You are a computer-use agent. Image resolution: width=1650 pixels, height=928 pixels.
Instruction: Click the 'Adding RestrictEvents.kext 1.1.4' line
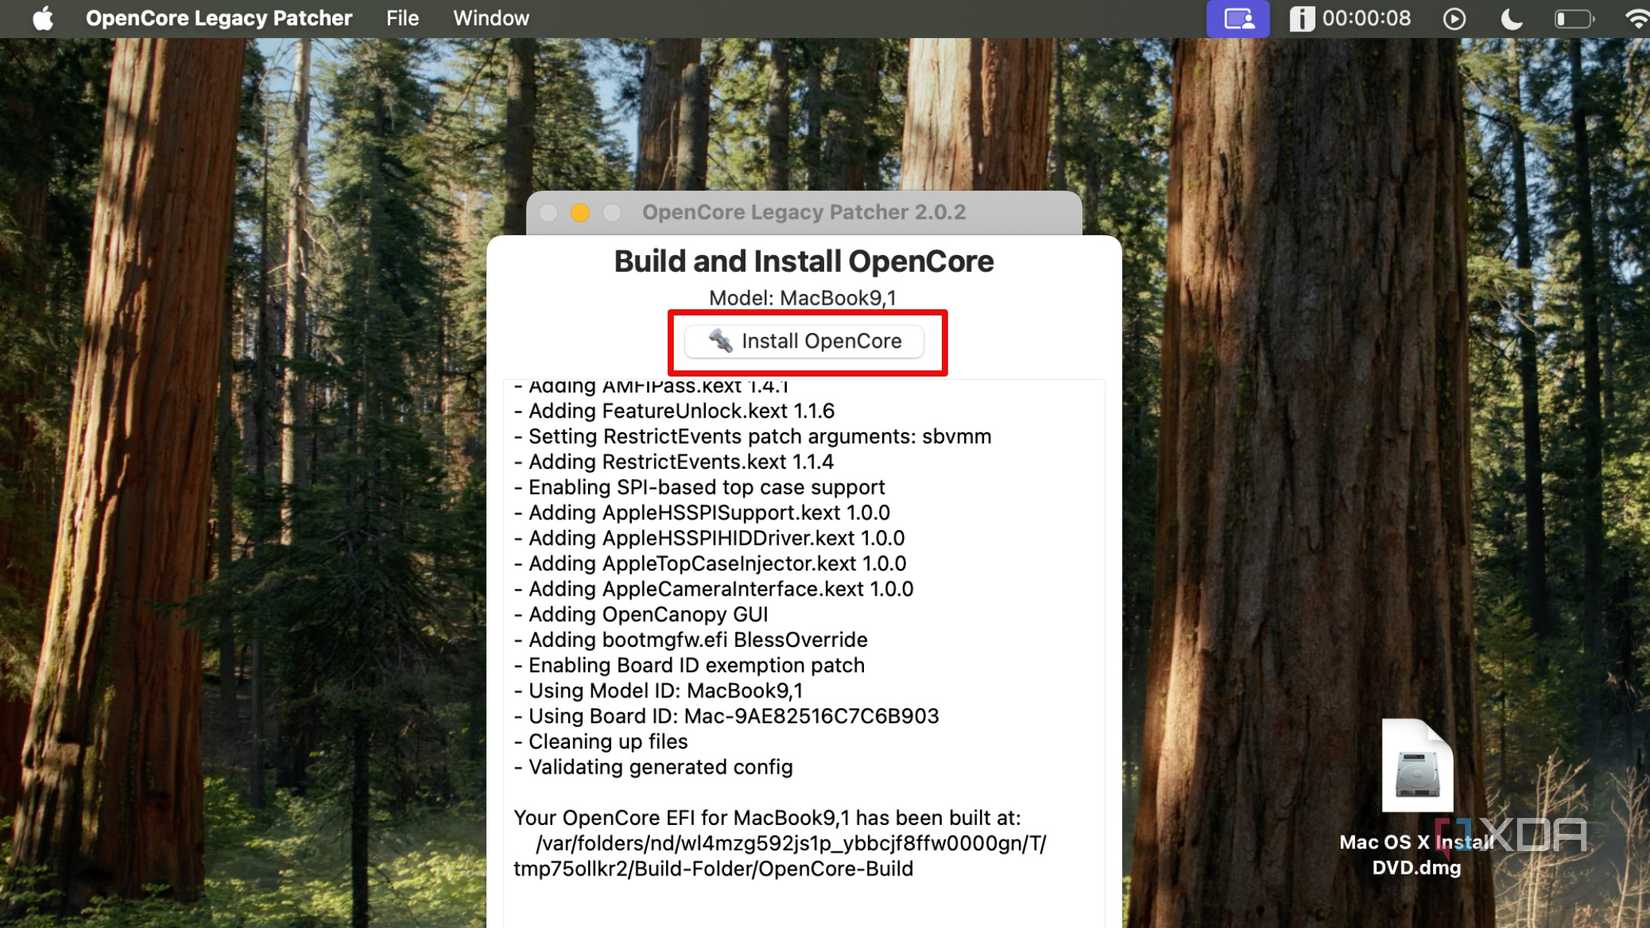pos(673,462)
